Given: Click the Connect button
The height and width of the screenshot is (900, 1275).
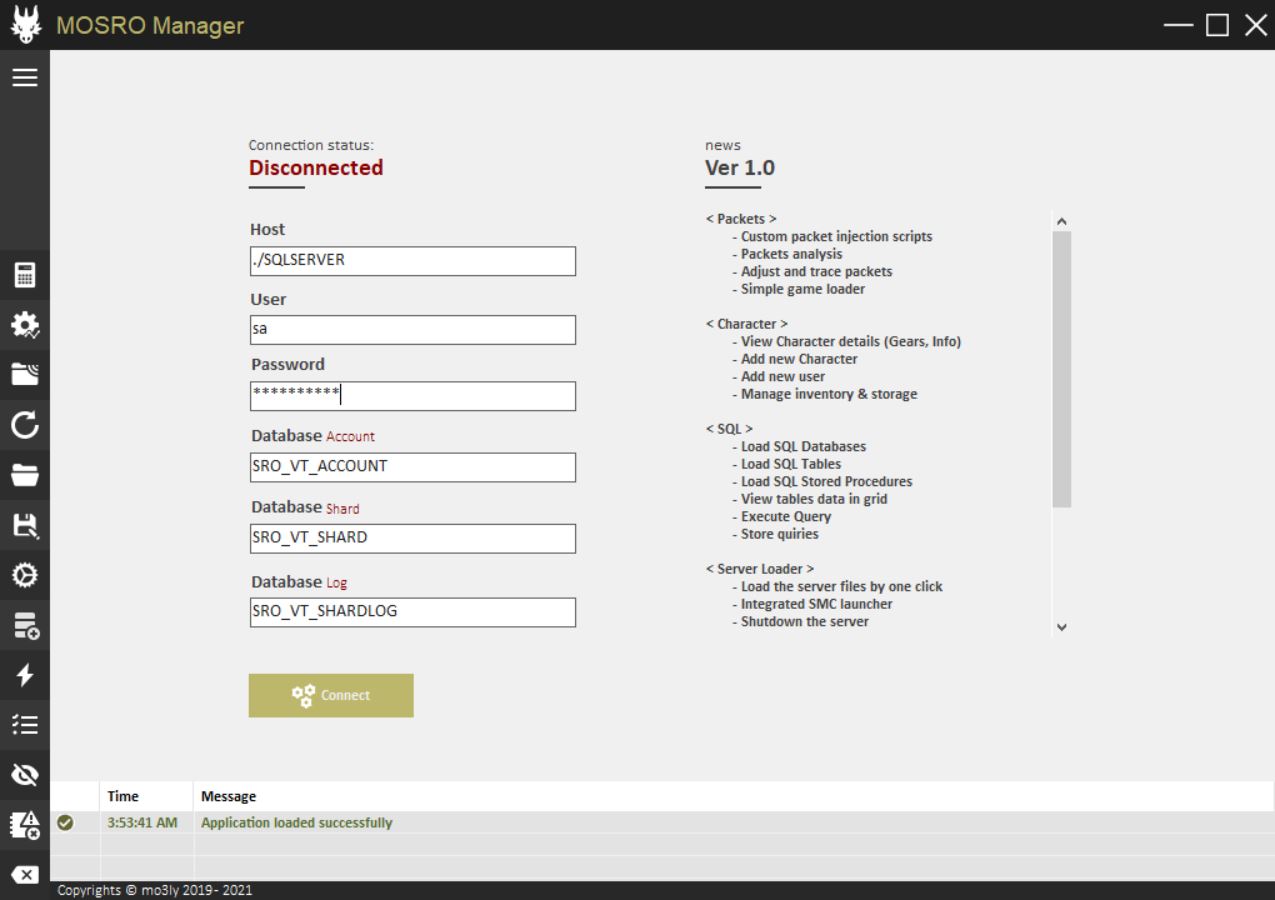Looking at the screenshot, I should 331,695.
